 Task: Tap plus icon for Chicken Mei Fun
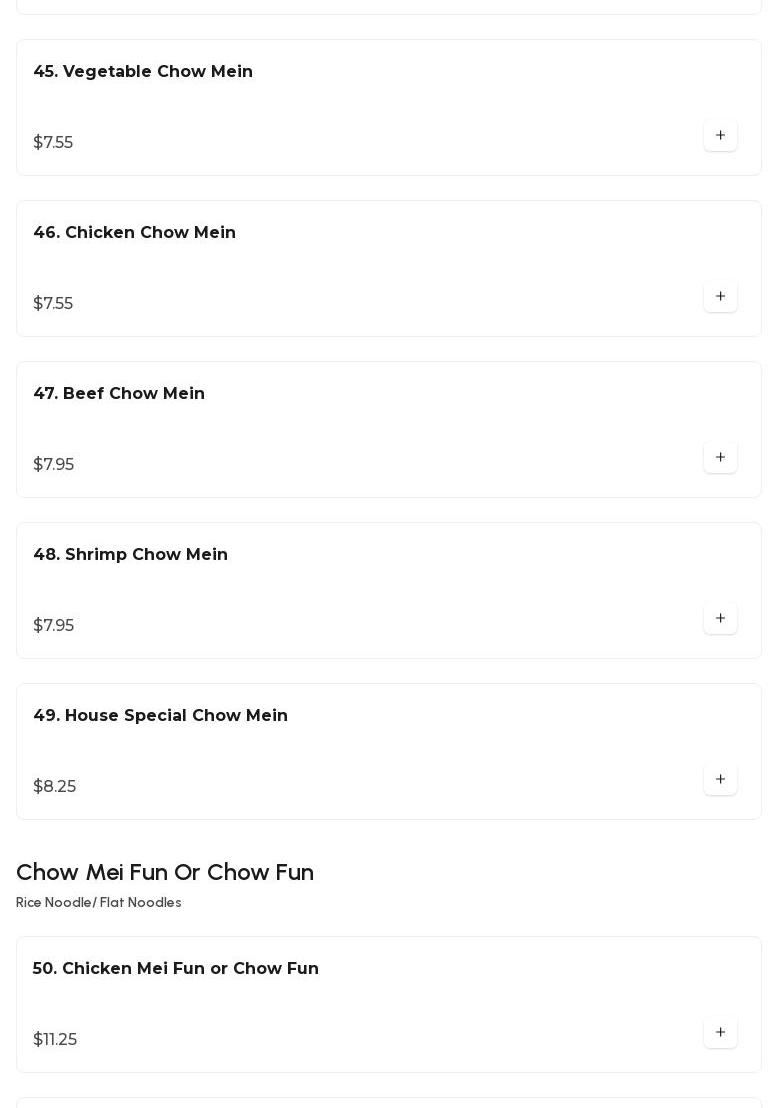720,1033
